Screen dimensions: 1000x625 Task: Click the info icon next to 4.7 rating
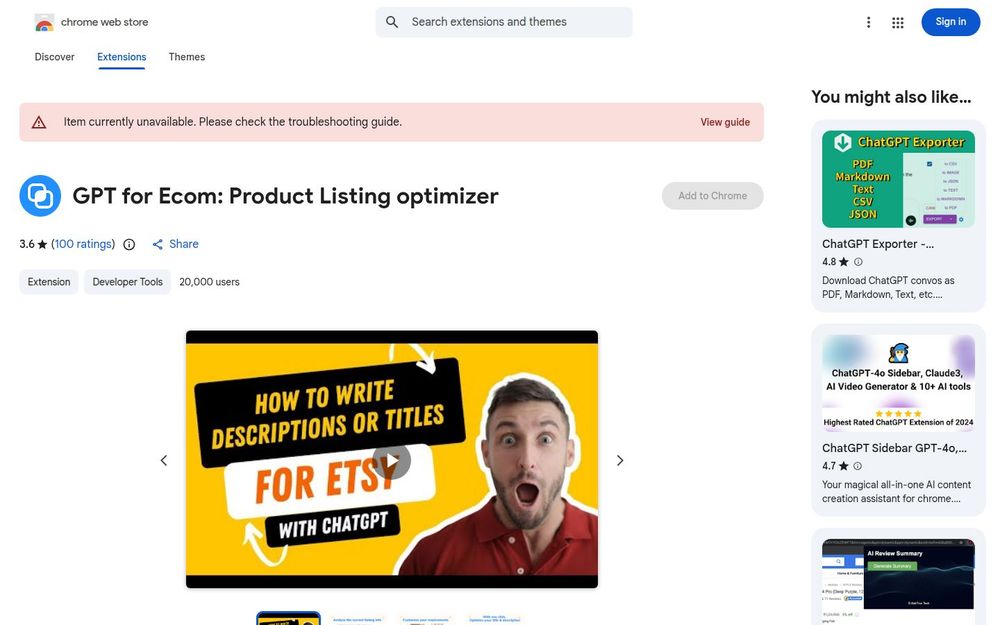point(858,466)
